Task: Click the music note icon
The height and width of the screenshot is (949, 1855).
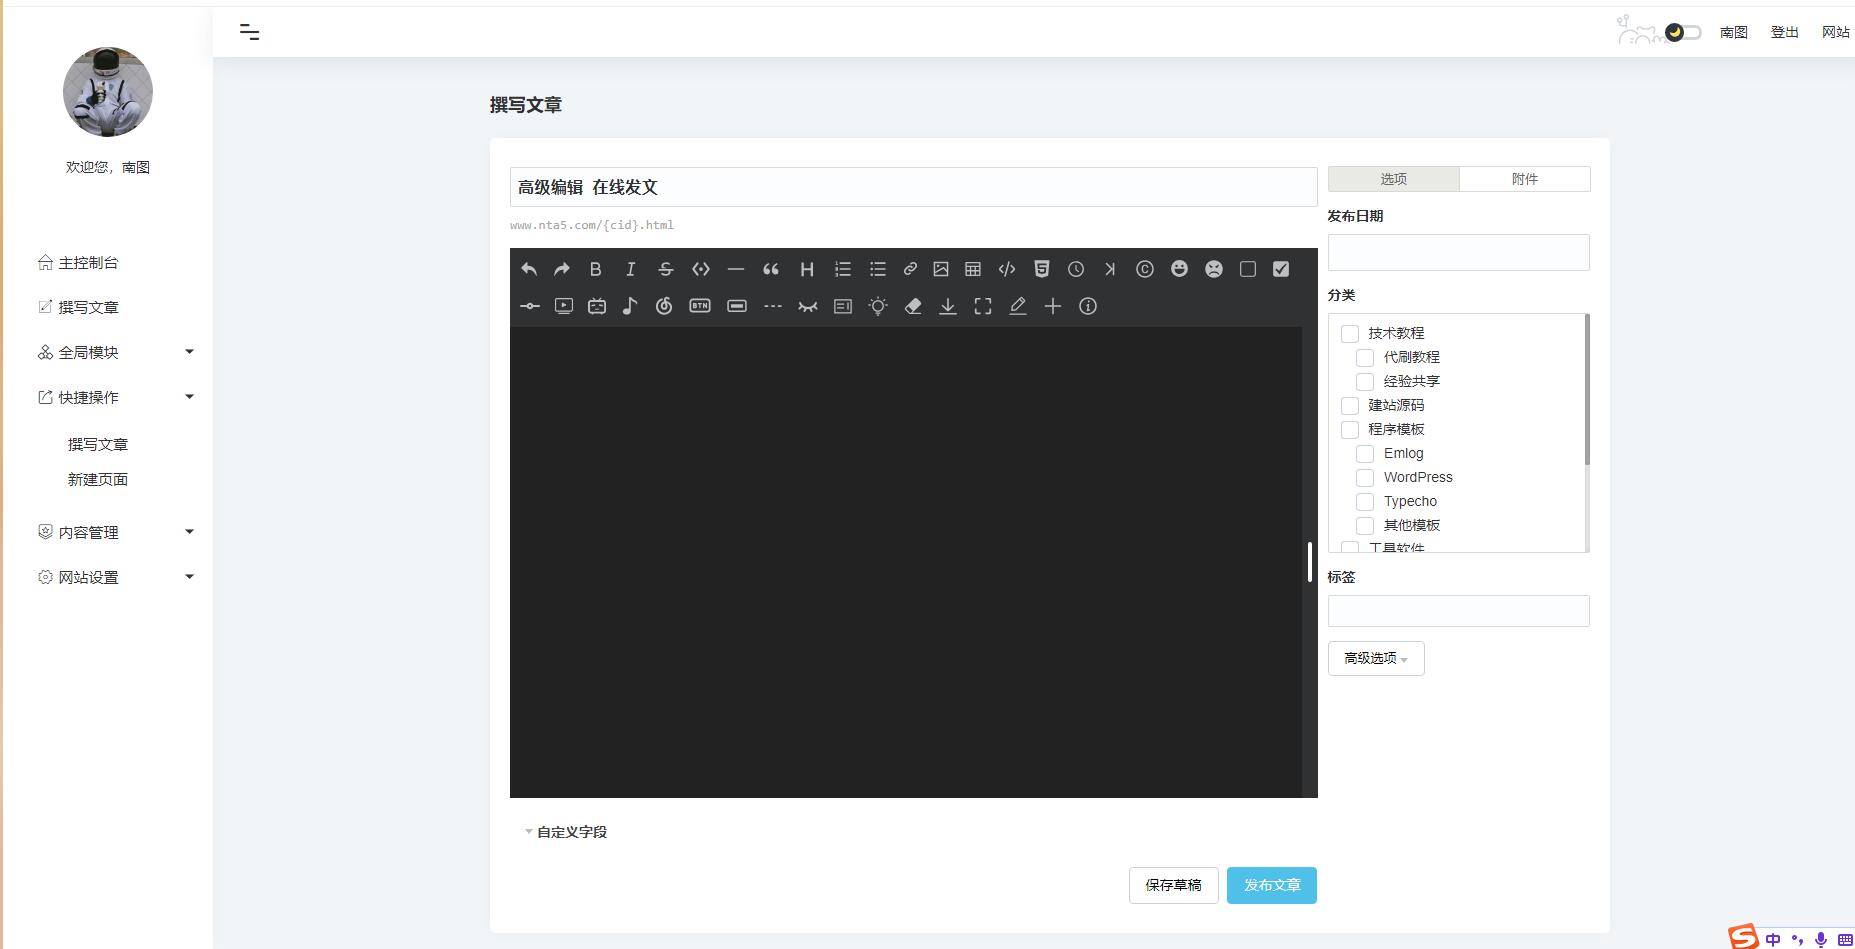Action: [x=629, y=306]
